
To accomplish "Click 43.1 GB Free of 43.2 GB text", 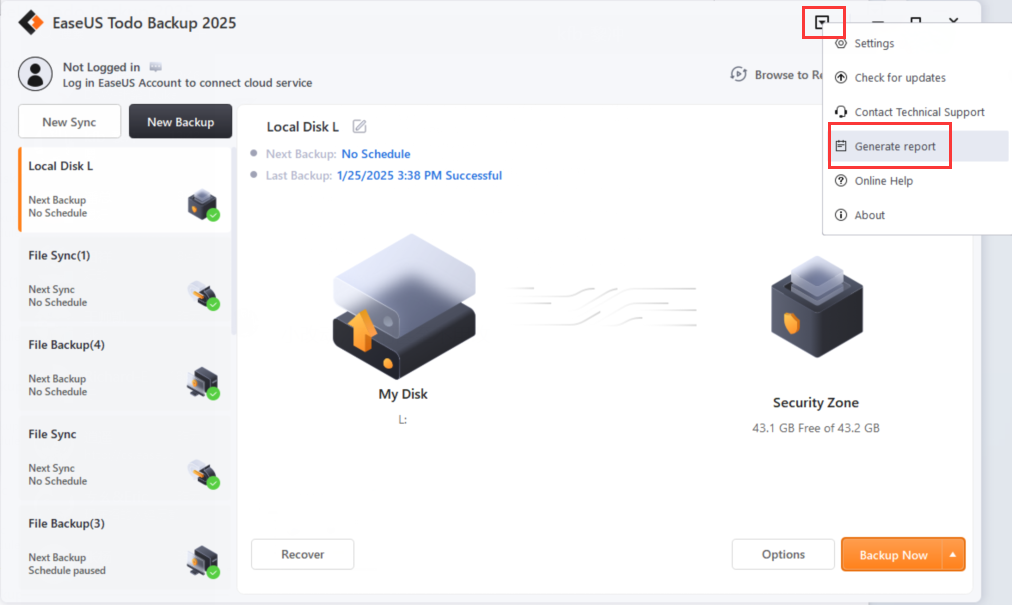I will click(816, 428).
